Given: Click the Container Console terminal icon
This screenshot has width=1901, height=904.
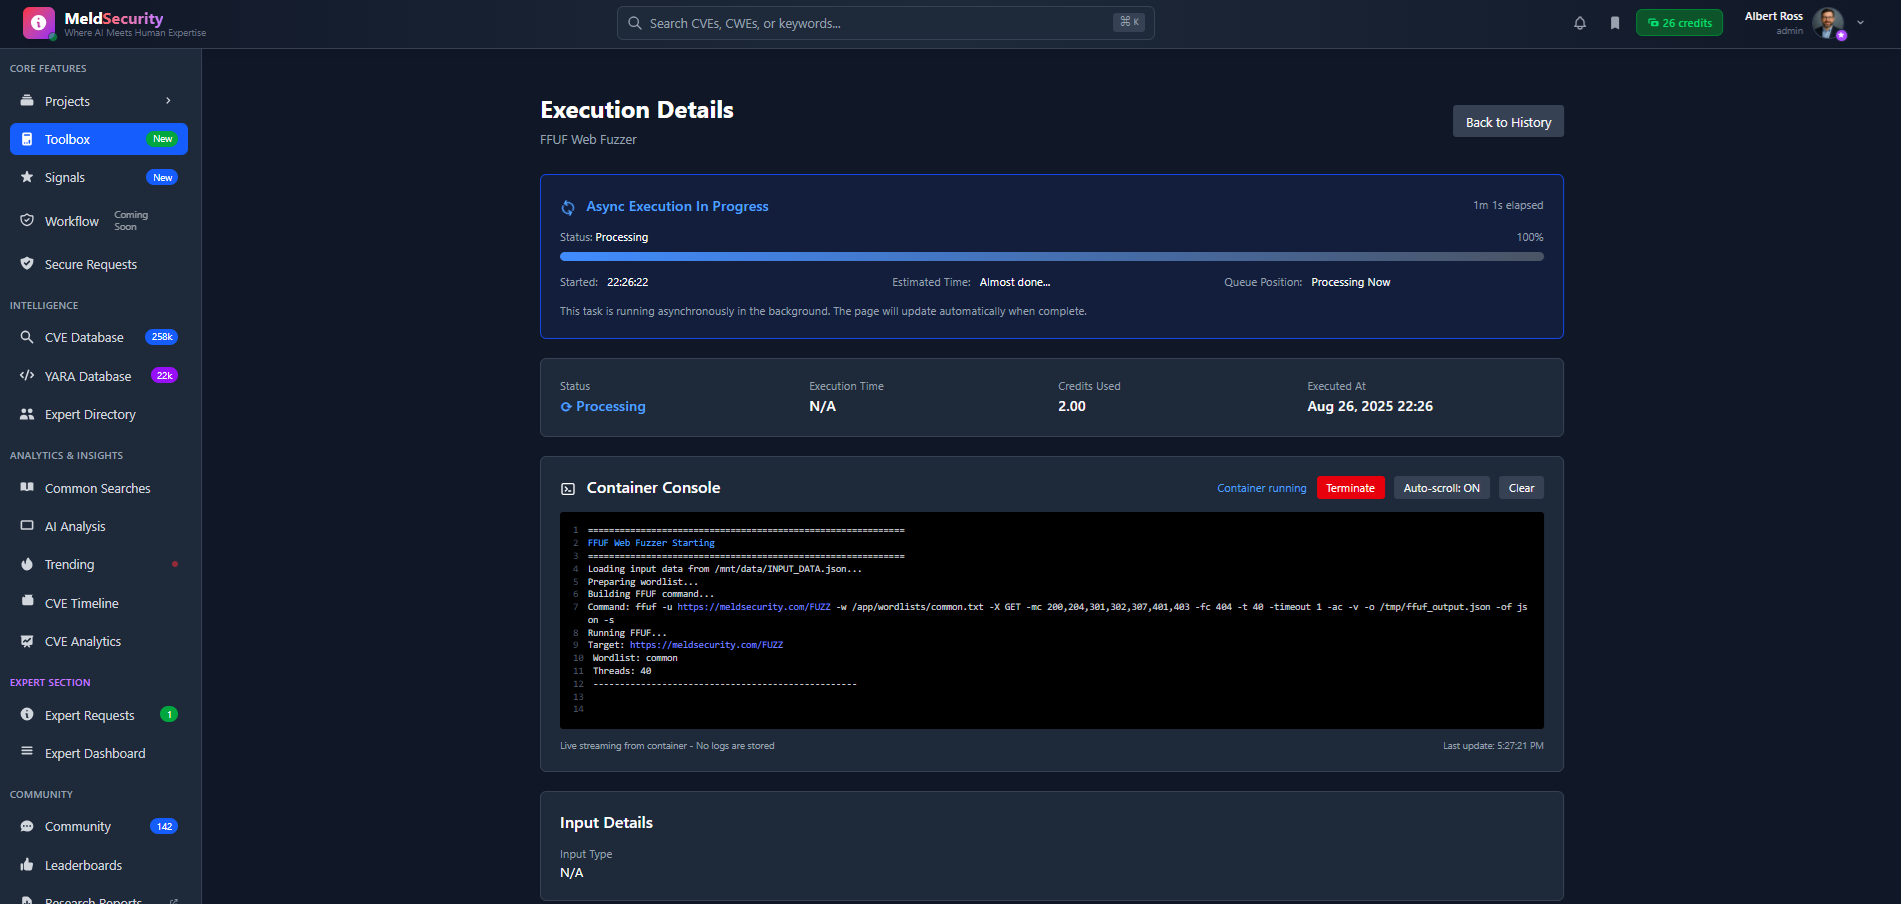Looking at the screenshot, I should pos(568,489).
